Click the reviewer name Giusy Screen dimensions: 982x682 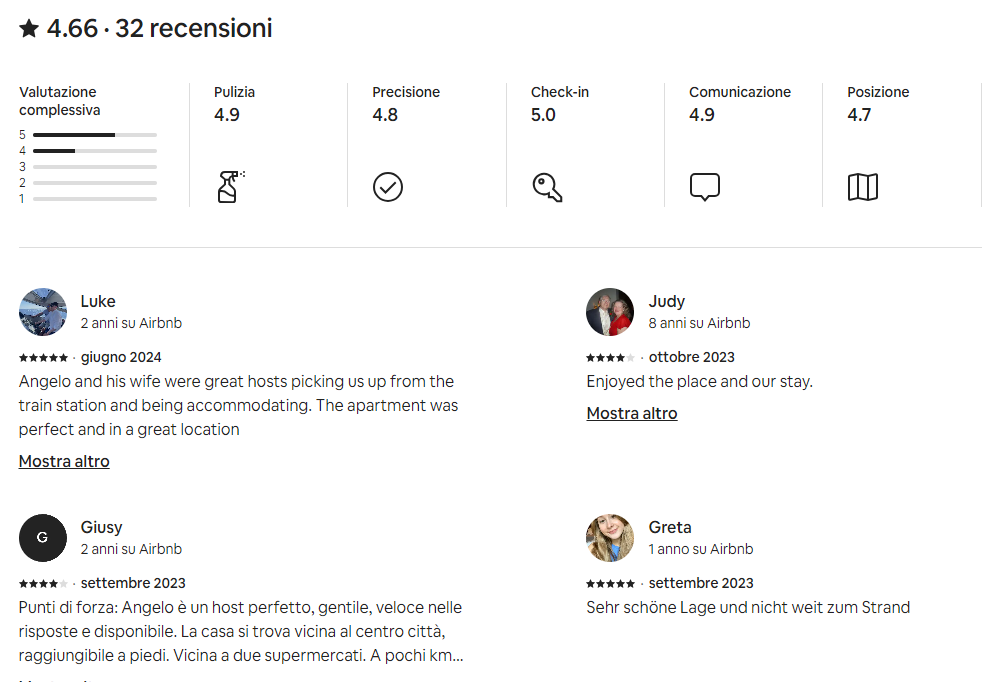[x=101, y=527]
